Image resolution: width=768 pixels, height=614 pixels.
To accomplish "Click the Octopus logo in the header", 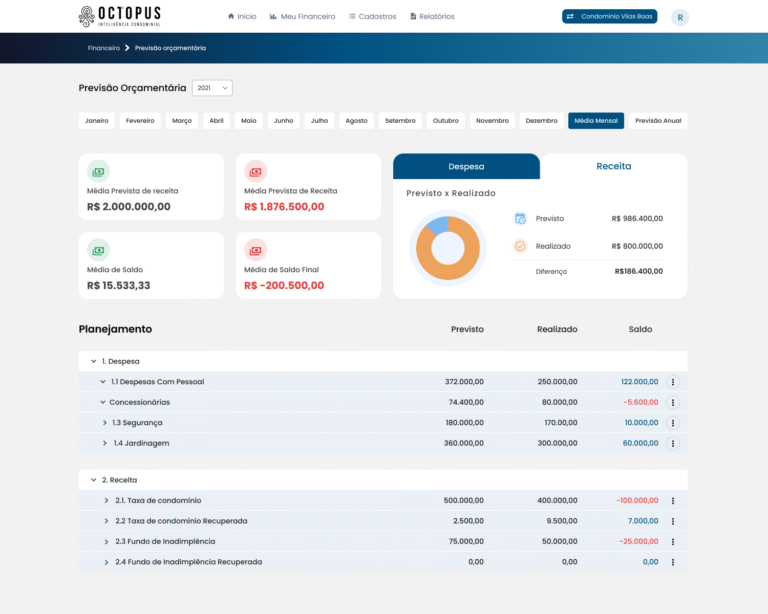I will pyautogui.click(x=121, y=17).
